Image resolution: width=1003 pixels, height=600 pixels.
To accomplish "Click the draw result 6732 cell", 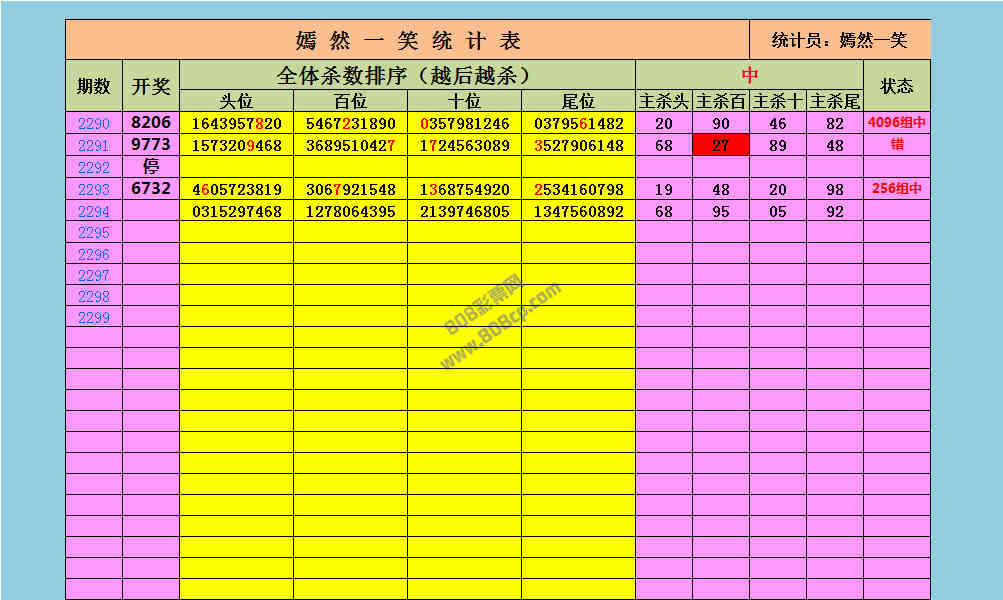I will pyautogui.click(x=151, y=189).
